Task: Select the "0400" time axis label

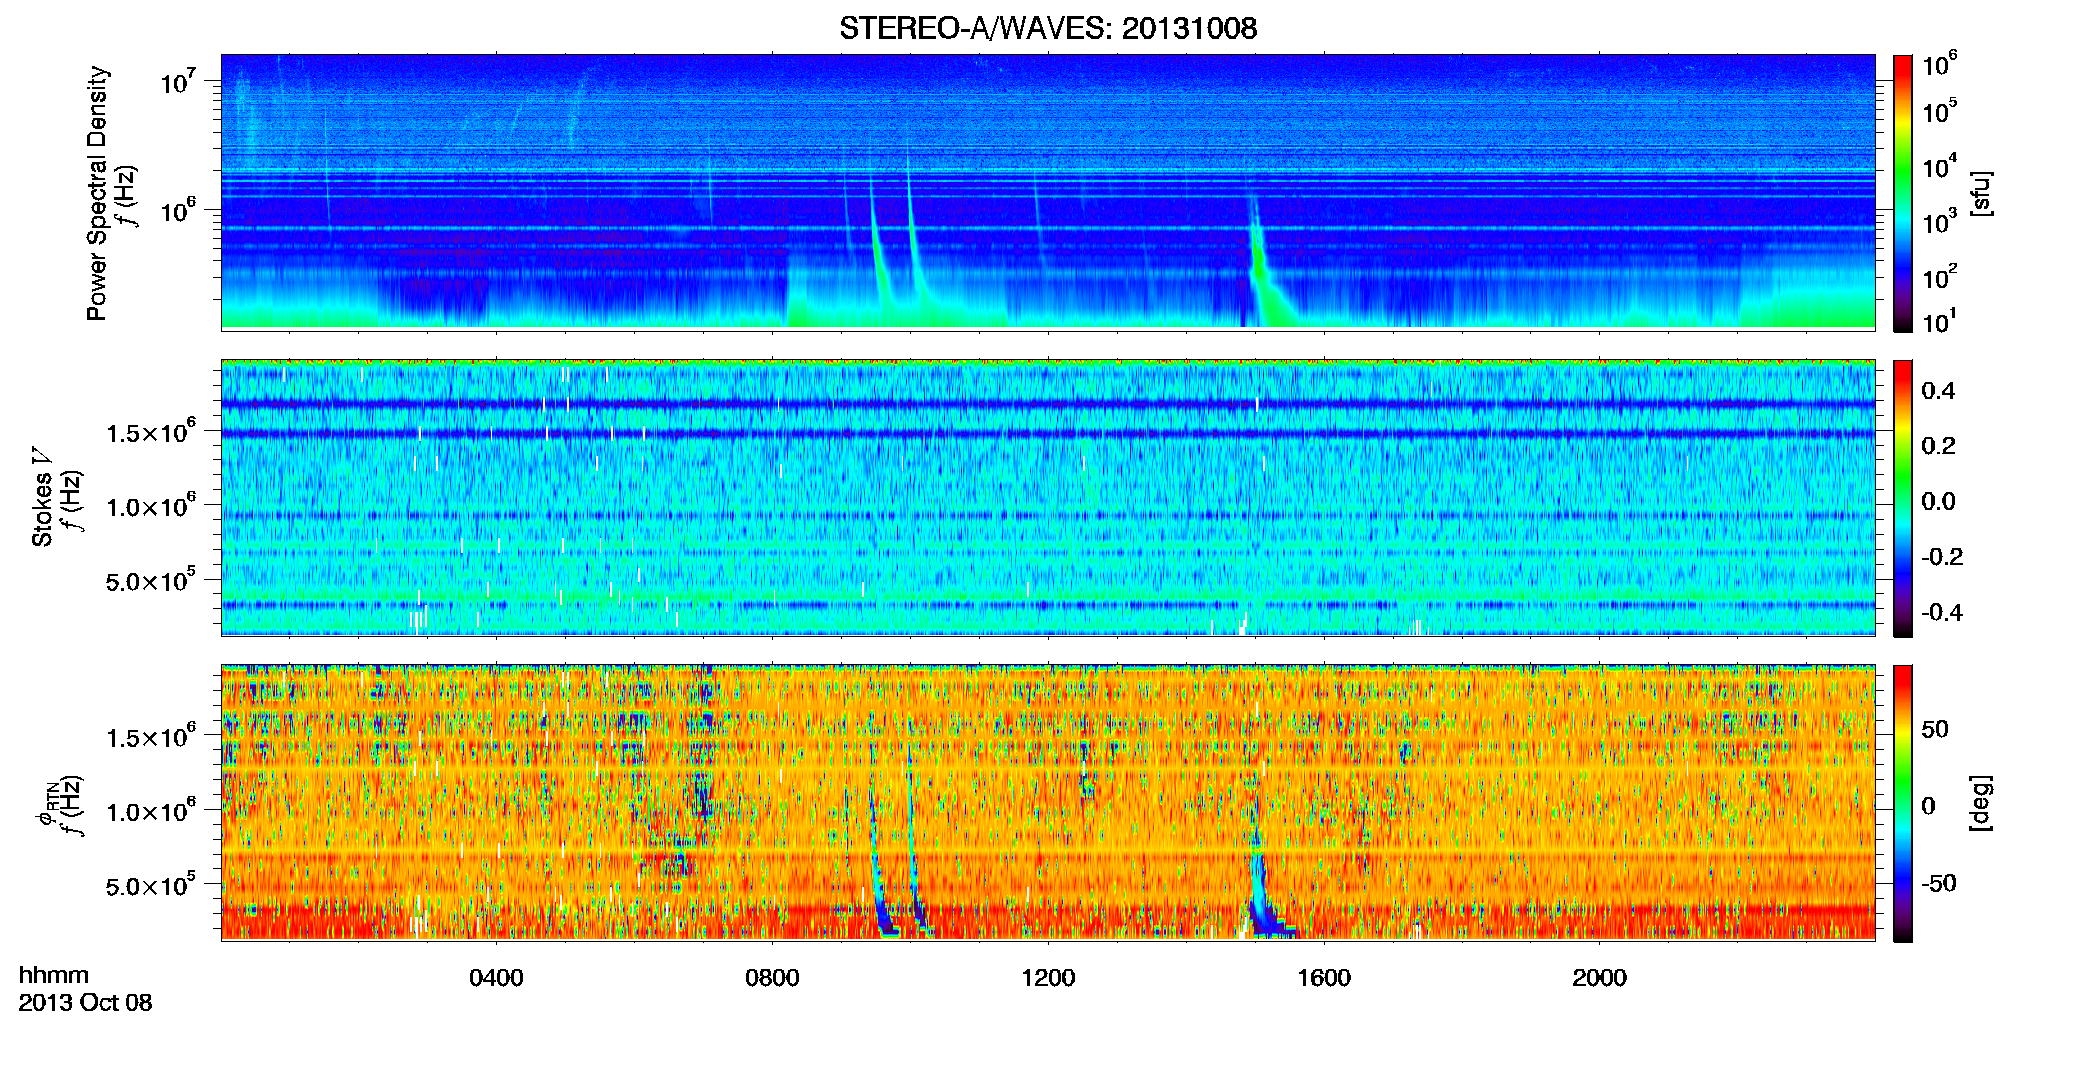Action: tap(496, 978)
